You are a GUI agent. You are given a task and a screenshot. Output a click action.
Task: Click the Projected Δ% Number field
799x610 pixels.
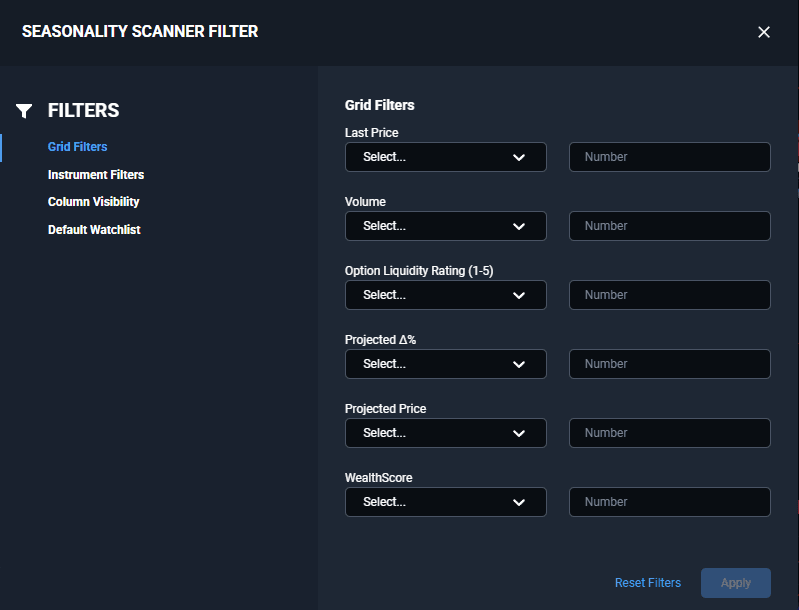click(x=670, y=364)
